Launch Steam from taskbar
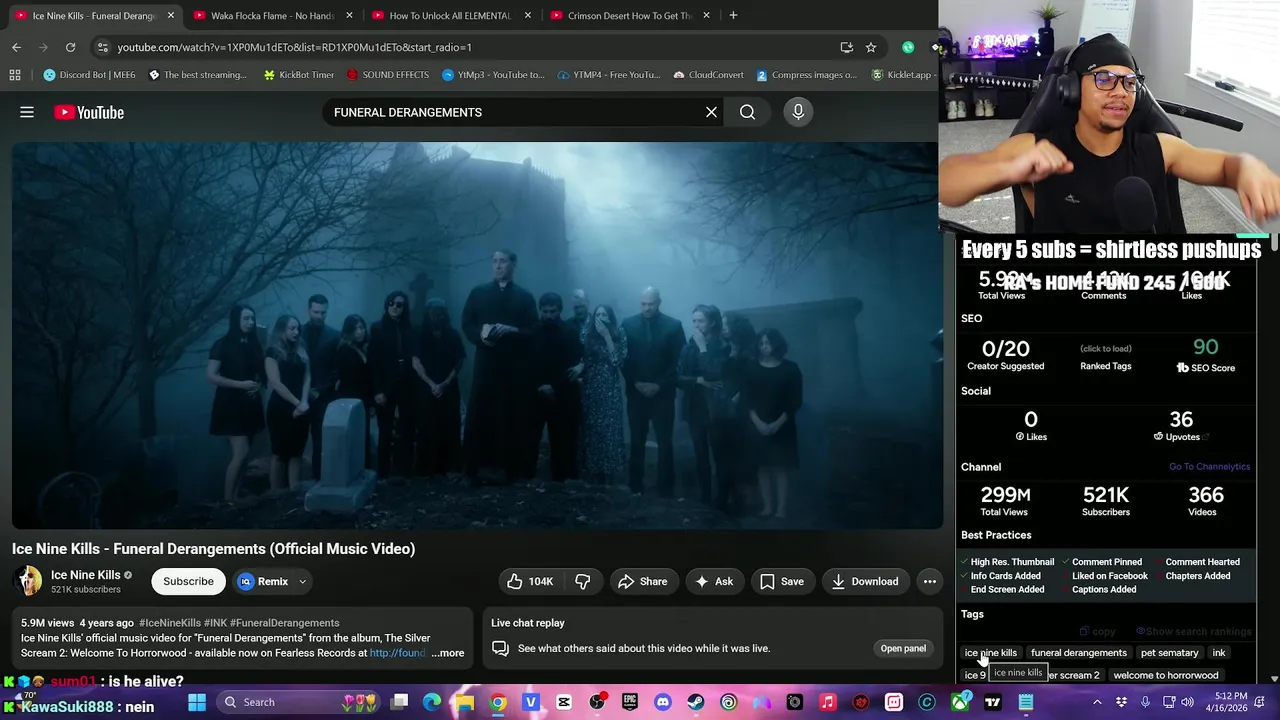Screen dimensions: 1280x720 (x=696, y=702)
